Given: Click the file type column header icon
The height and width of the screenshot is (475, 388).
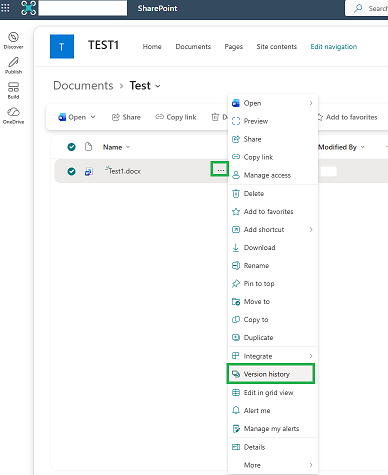Looking at the screenshot, I should click(88, 147).
